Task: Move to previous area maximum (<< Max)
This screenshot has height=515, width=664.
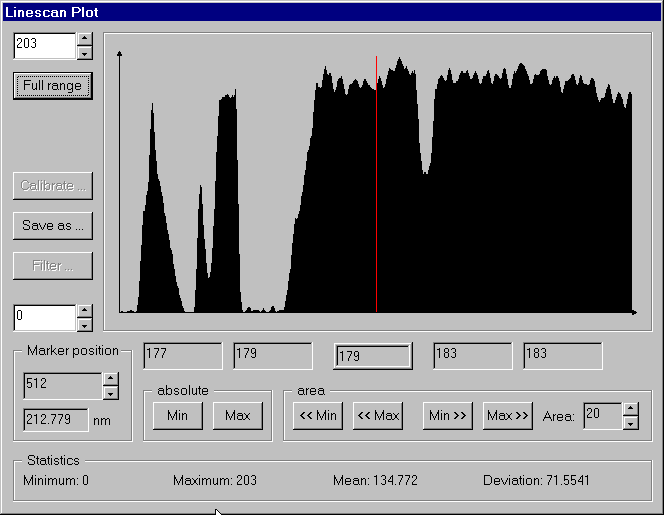Action: point(378,416)
